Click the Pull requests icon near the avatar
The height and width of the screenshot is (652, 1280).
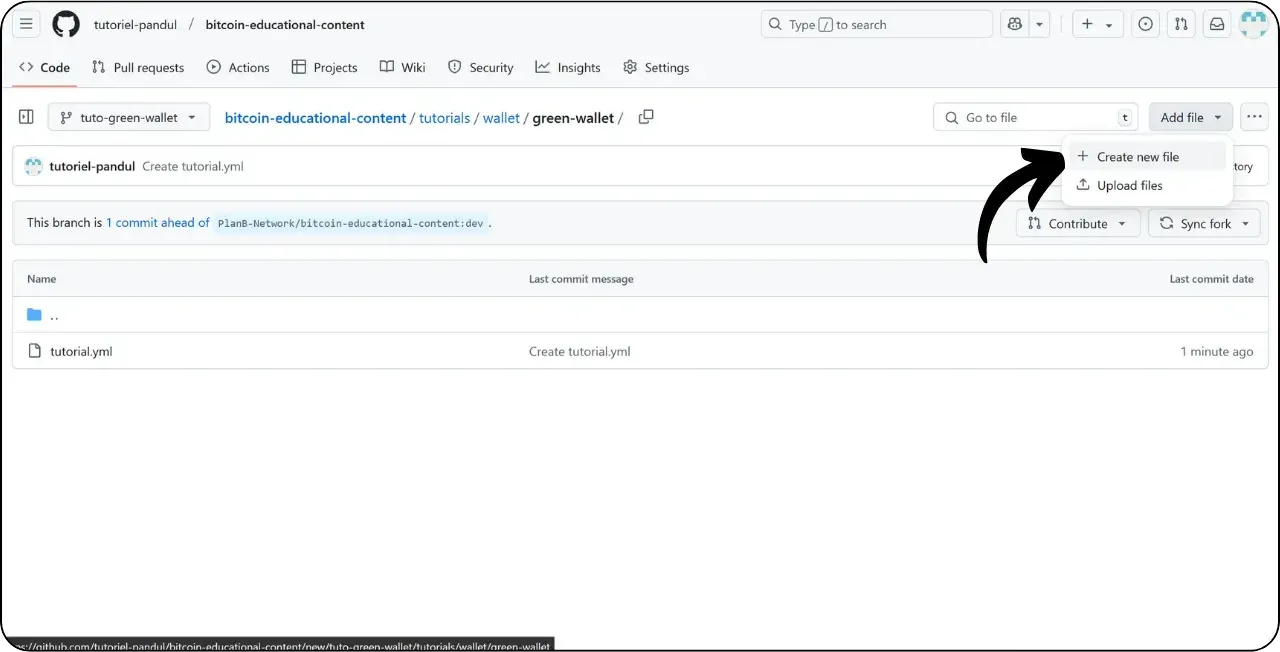(x=1181, y=23)
